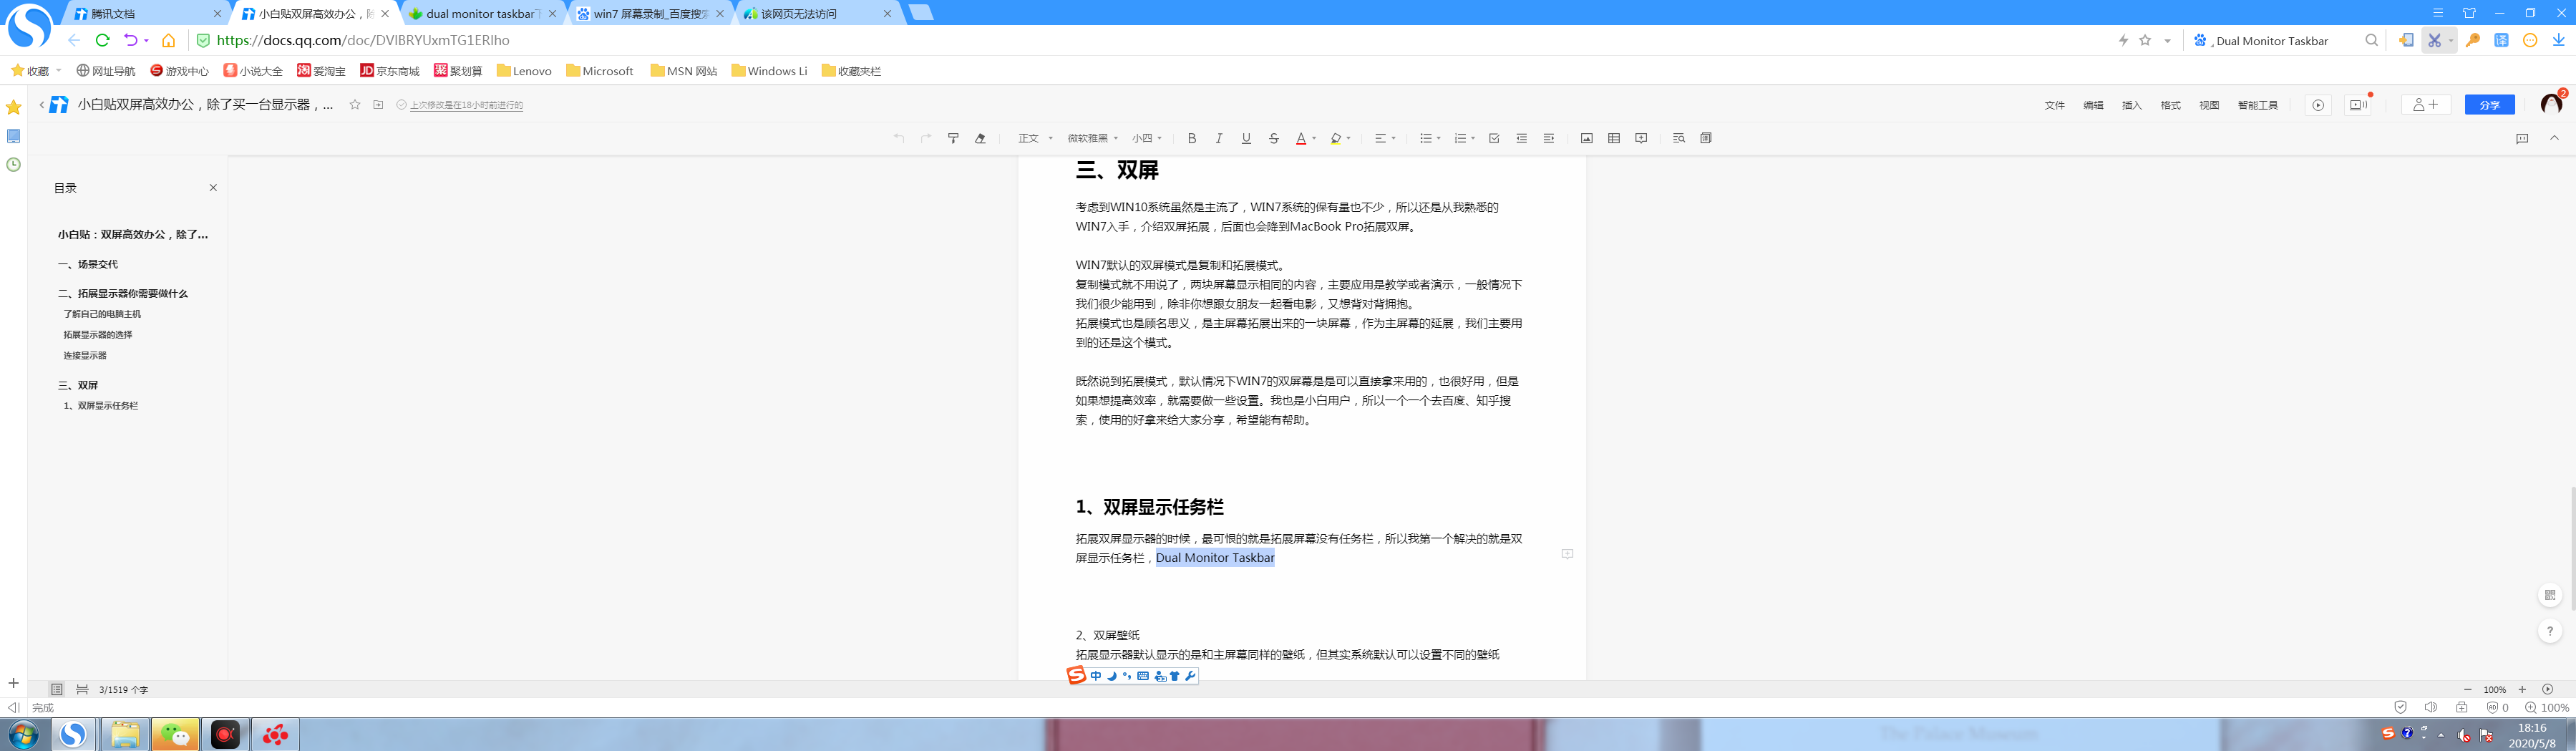Viewport: 2576px width, 751px height.
Task: Decrease indent with the outdent icon
Action: pos(1521,138)
